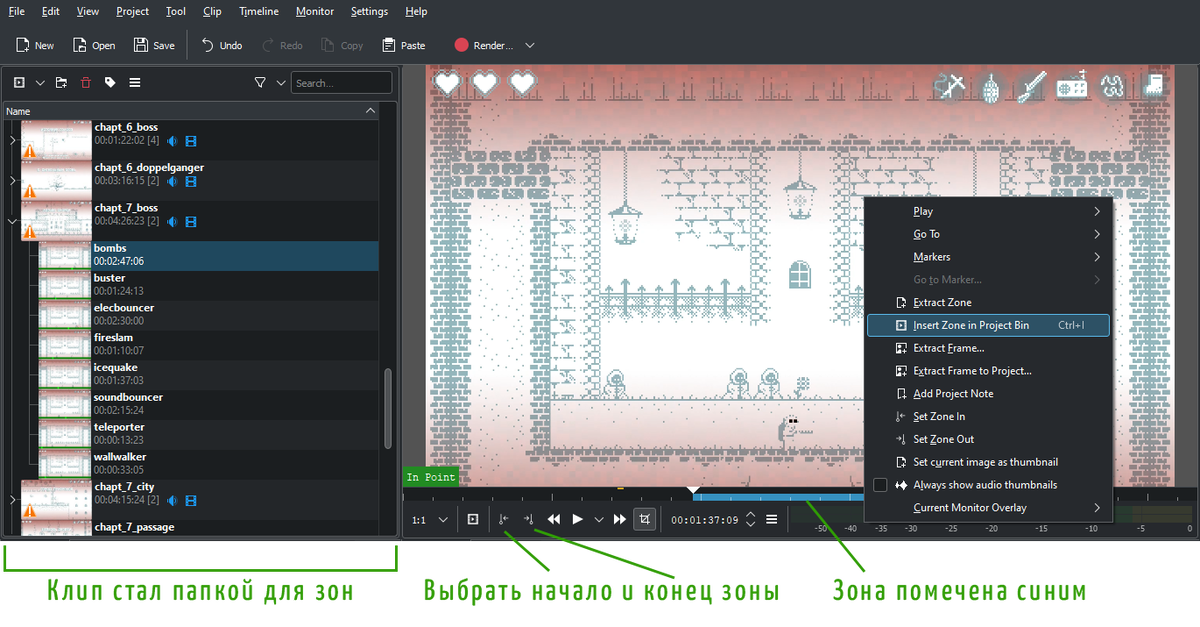Open the Settings menu
Viewport: 1200px width, 627px height.
click(369, 12)
